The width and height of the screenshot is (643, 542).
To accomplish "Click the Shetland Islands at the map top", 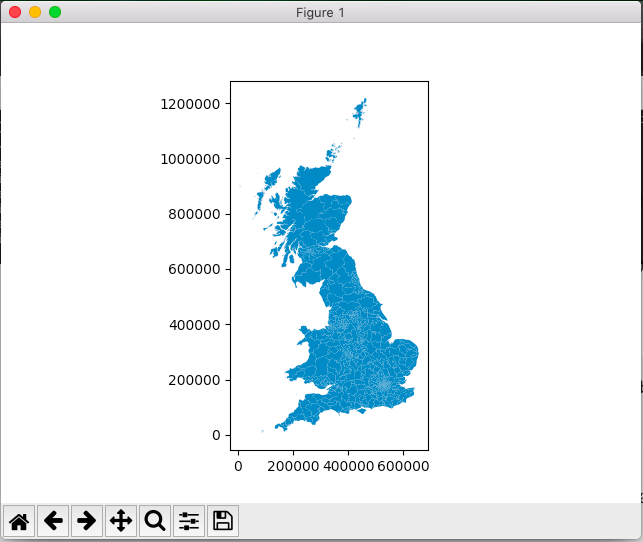I will point(360,112).
